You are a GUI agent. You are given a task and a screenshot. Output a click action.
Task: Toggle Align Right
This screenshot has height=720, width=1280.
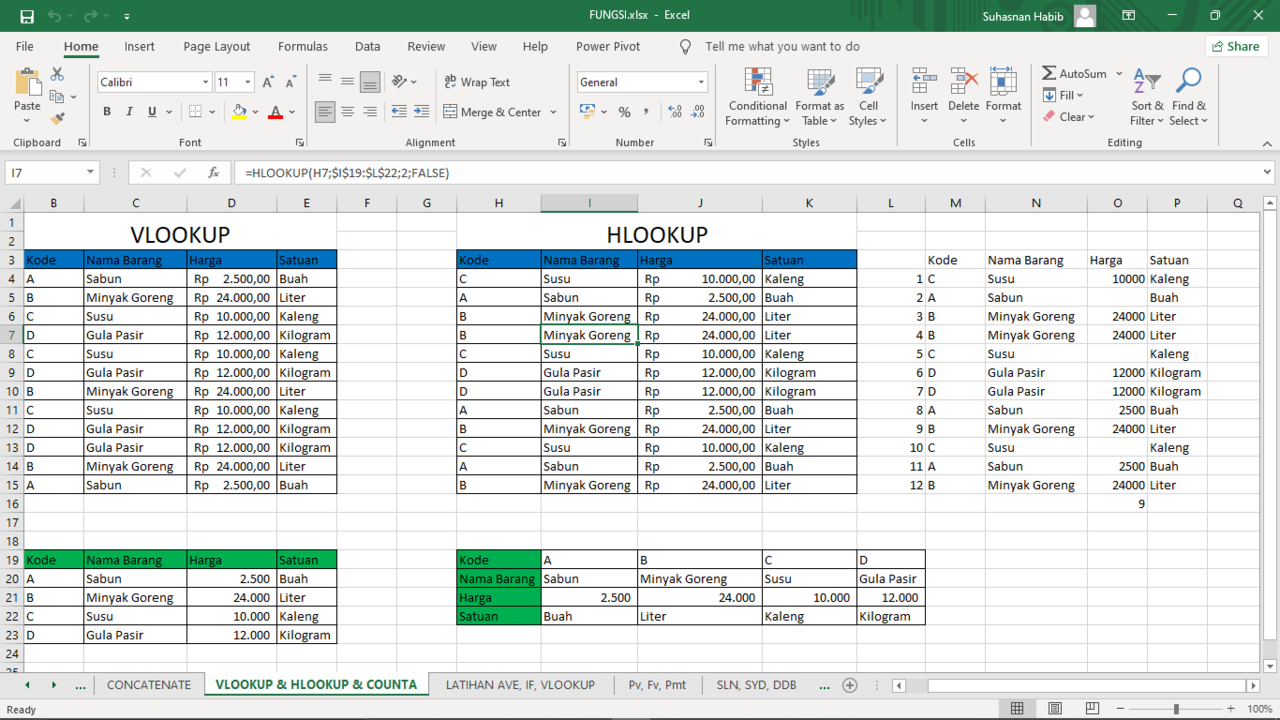(x=370, y=112)
